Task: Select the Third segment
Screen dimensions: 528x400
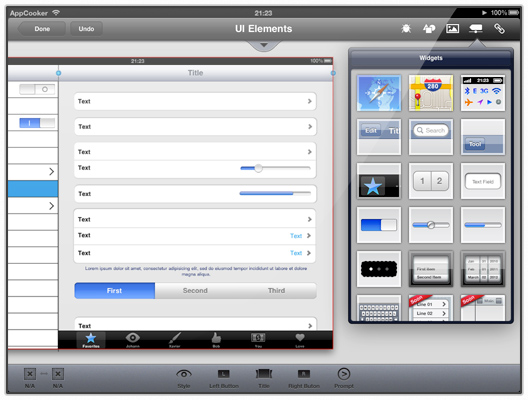Action: (276, 291)
